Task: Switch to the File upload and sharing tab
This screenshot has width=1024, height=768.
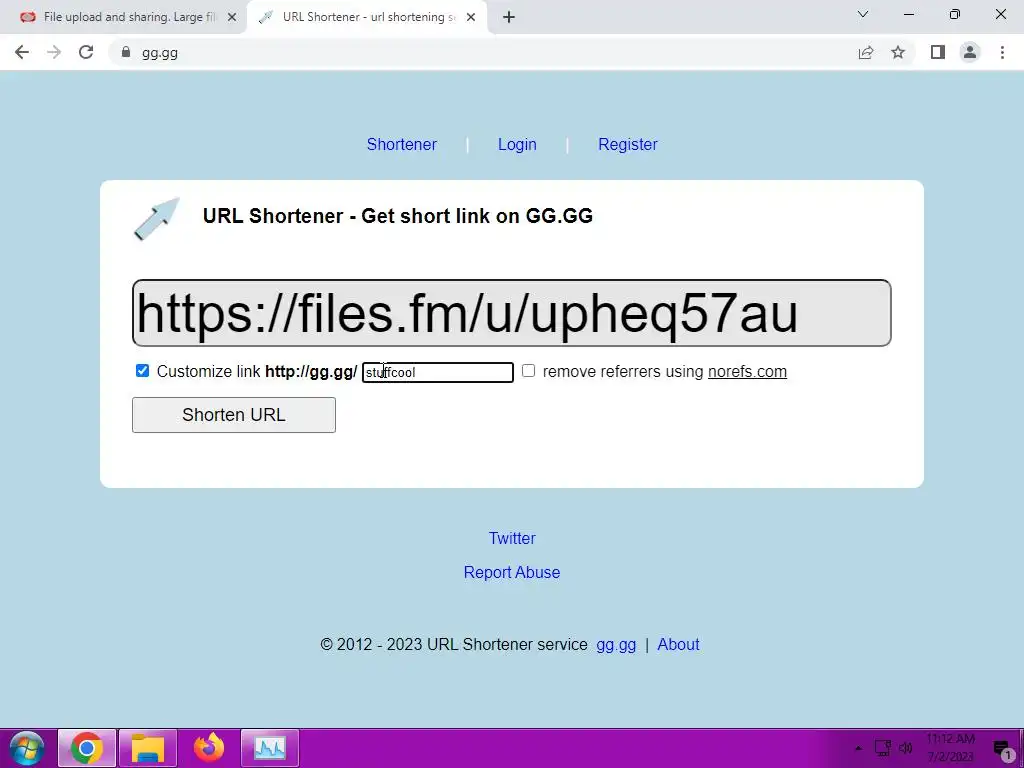Action: pos(123,17)
